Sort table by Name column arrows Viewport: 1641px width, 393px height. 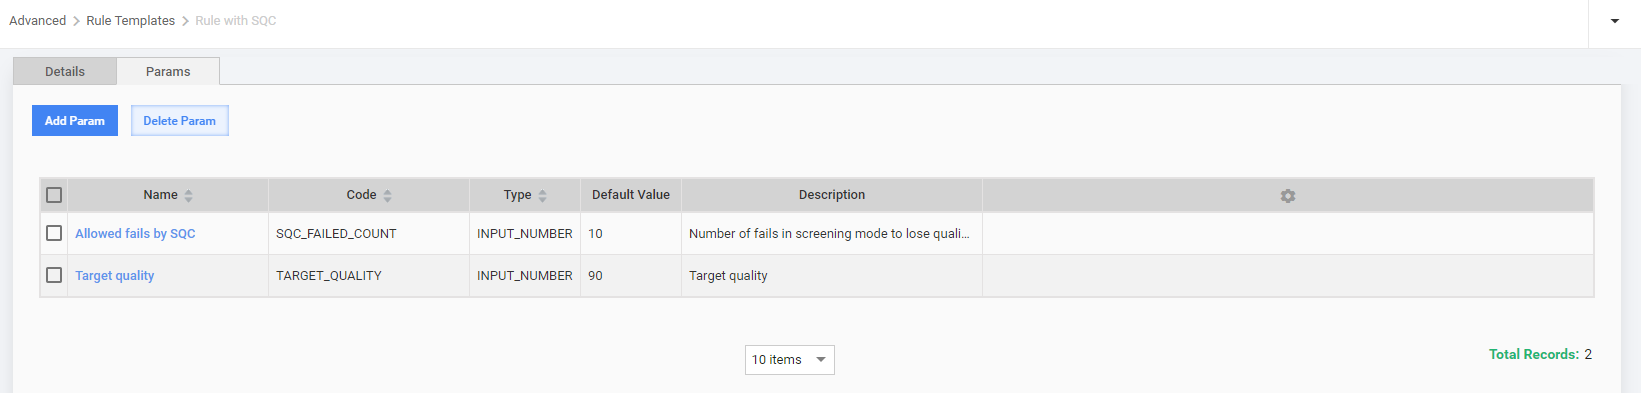coord(188,196)
